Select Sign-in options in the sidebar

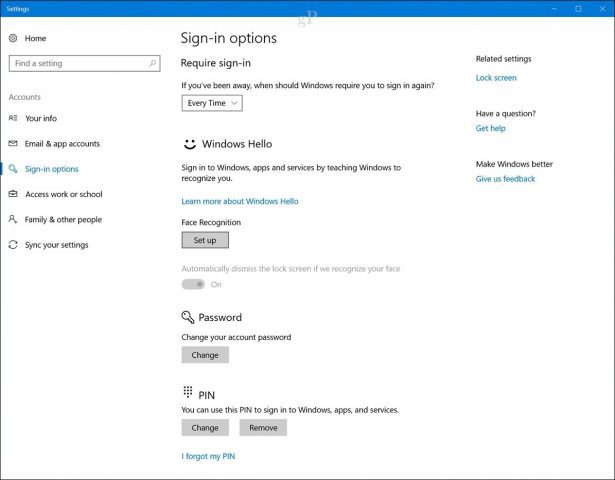pyautogui.click(x=51, y=169)
